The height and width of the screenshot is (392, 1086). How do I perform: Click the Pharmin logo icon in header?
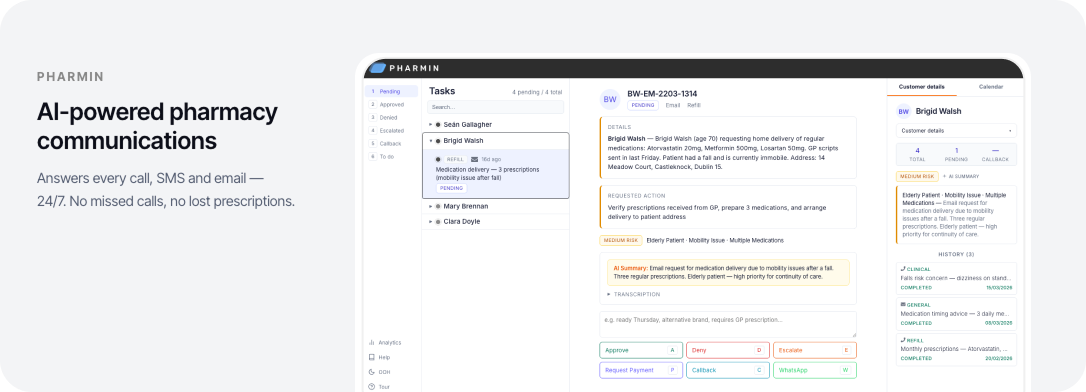[x=377, y=68]
